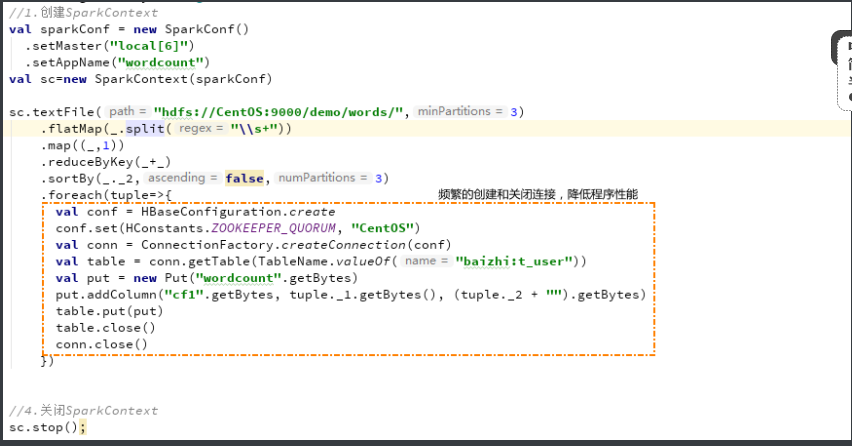Click "SparkContext(sparkConf)" on the sc line
The width and height of the screenshot is (852, 446).
(183, 79)
